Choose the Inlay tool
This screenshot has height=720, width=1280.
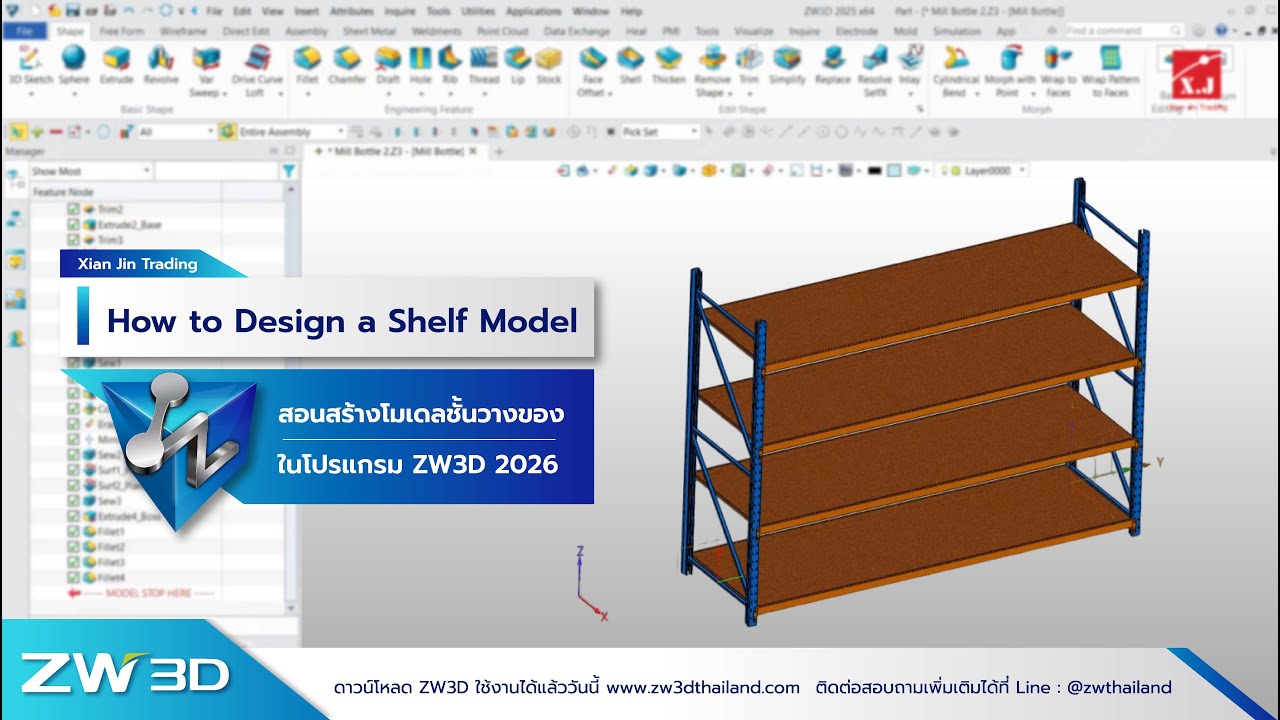pyautogui.click(x=909, y=67)
